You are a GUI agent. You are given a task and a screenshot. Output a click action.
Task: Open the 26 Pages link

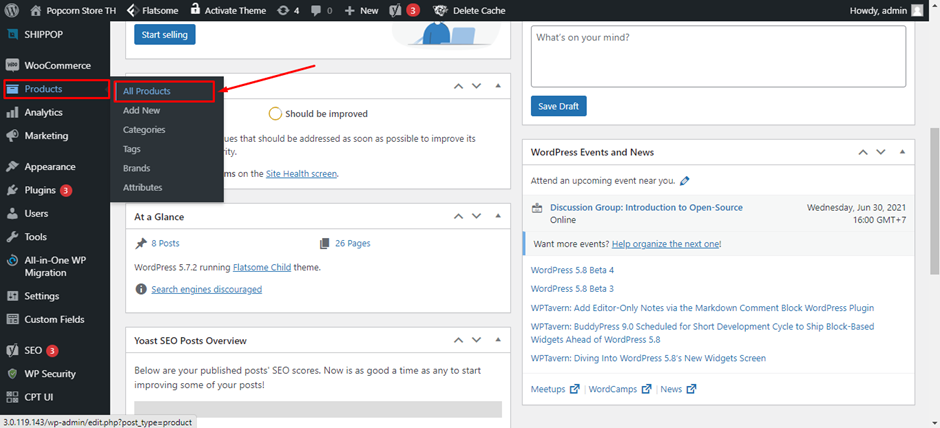(352, 243)
